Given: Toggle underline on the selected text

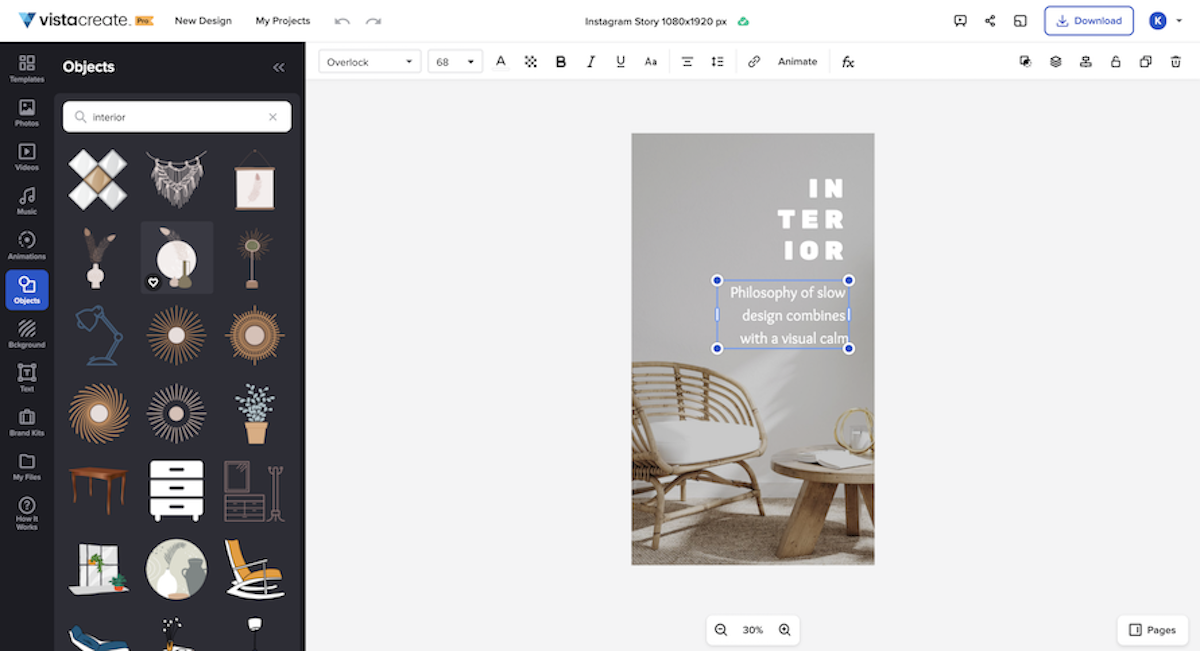Looking at the screenshot, I should (620, 61).
